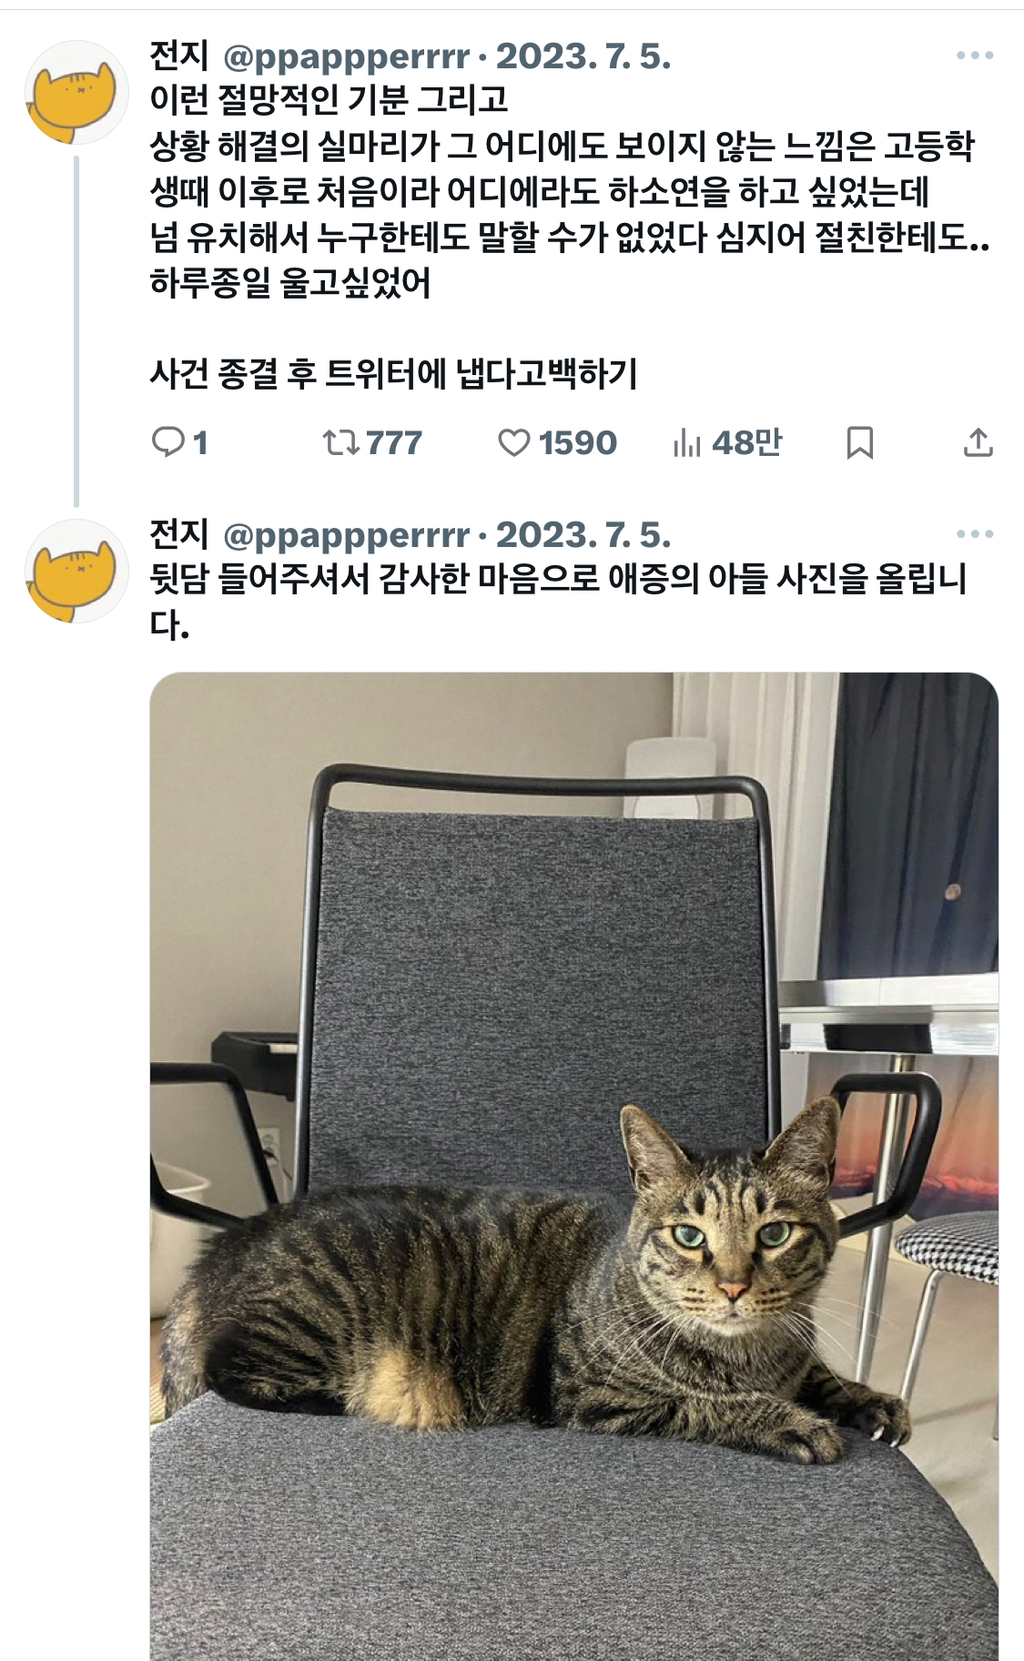1024x1661 pixels.
Task: Share the first tweet via upload icon
Action: pos(978,442)
